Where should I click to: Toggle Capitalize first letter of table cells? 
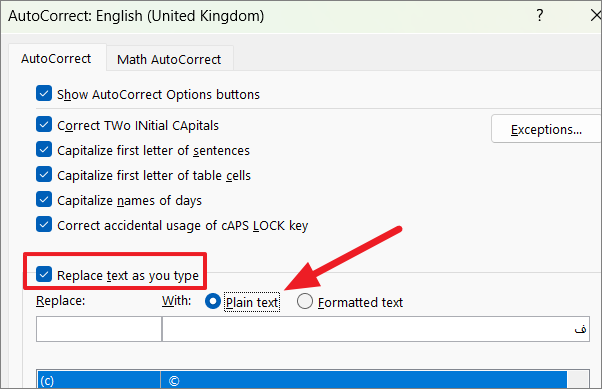click(x=44, y=174)
